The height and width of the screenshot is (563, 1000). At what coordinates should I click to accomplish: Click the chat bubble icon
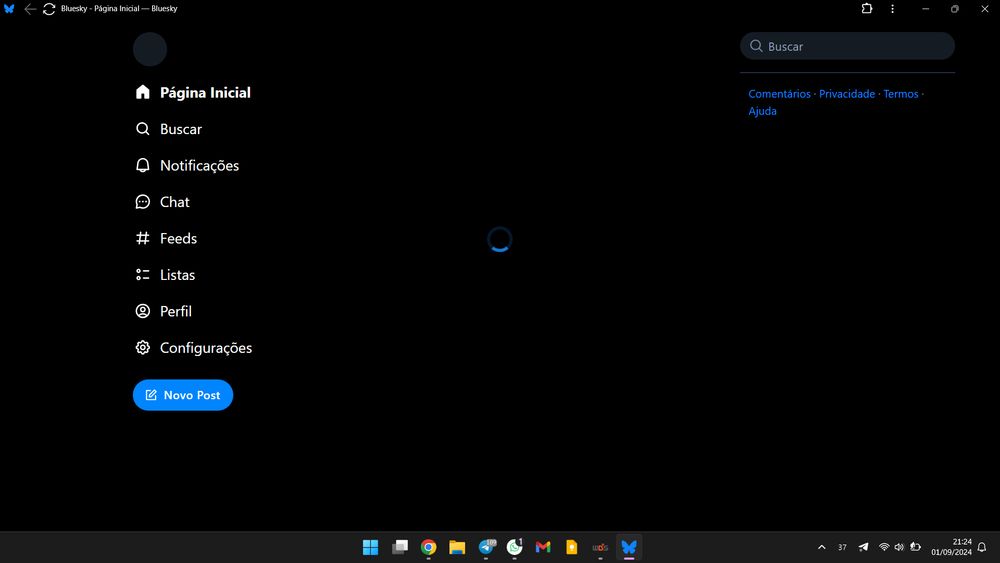[143, 201]
